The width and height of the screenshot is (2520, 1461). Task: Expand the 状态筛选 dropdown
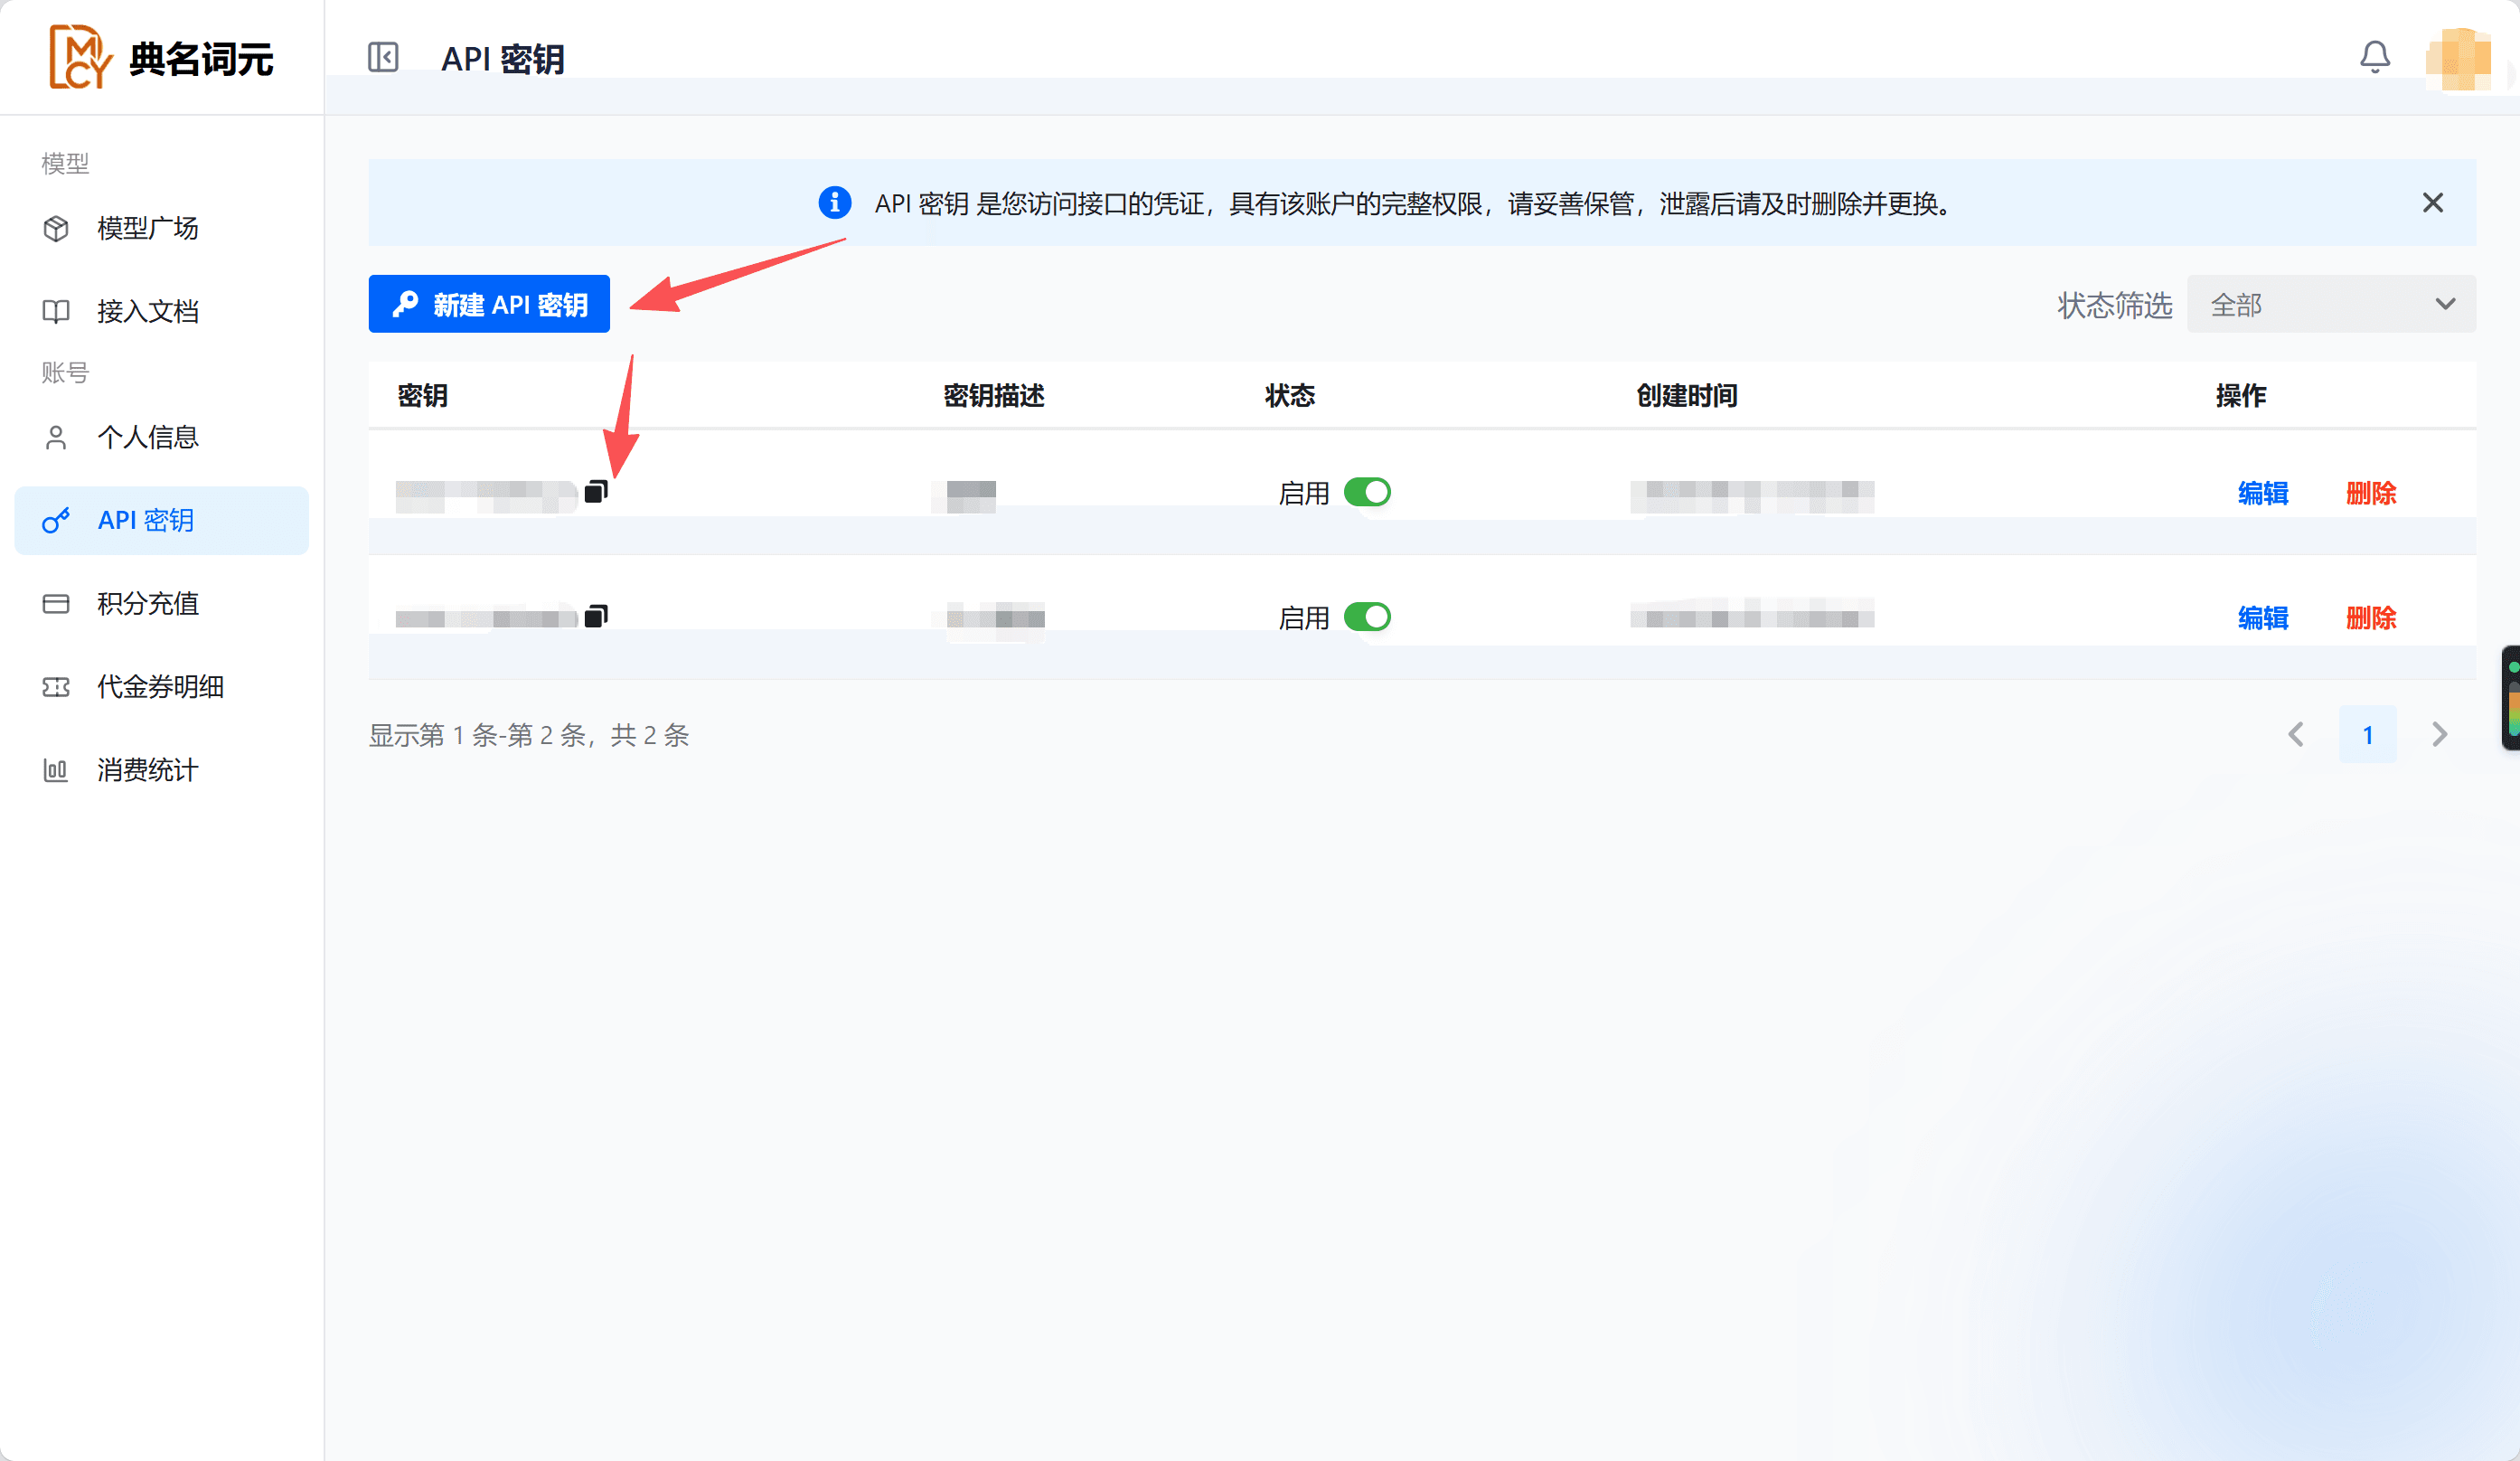click(2332, 304)
